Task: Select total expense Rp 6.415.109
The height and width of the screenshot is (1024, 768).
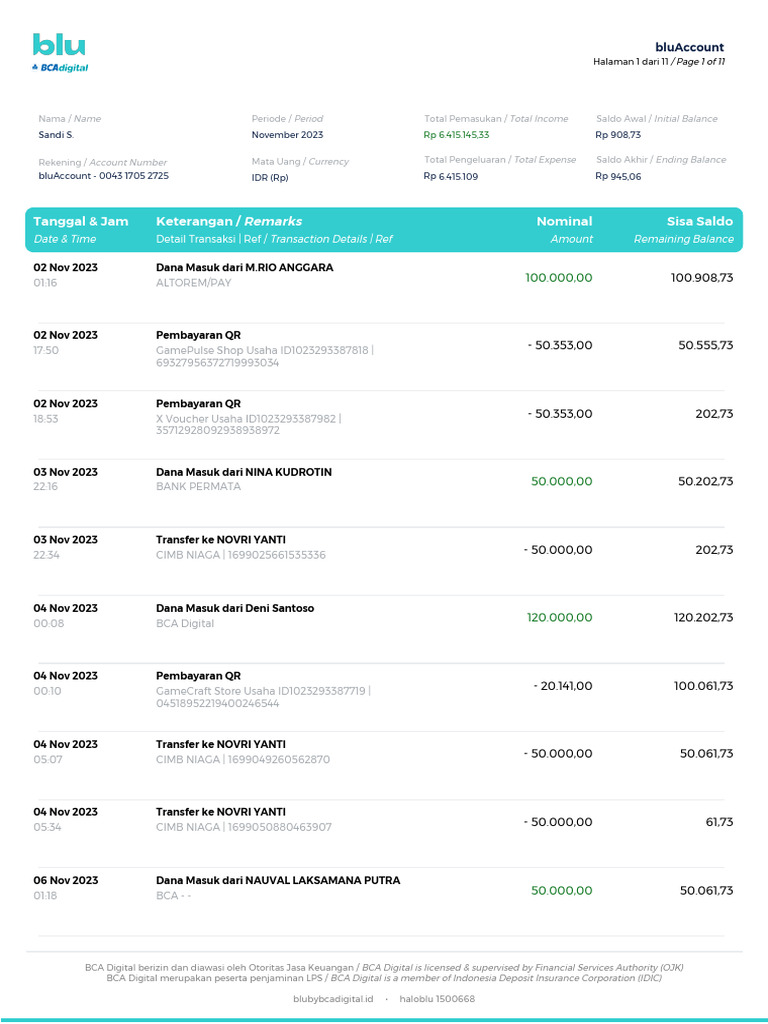Action: (451, 176)
